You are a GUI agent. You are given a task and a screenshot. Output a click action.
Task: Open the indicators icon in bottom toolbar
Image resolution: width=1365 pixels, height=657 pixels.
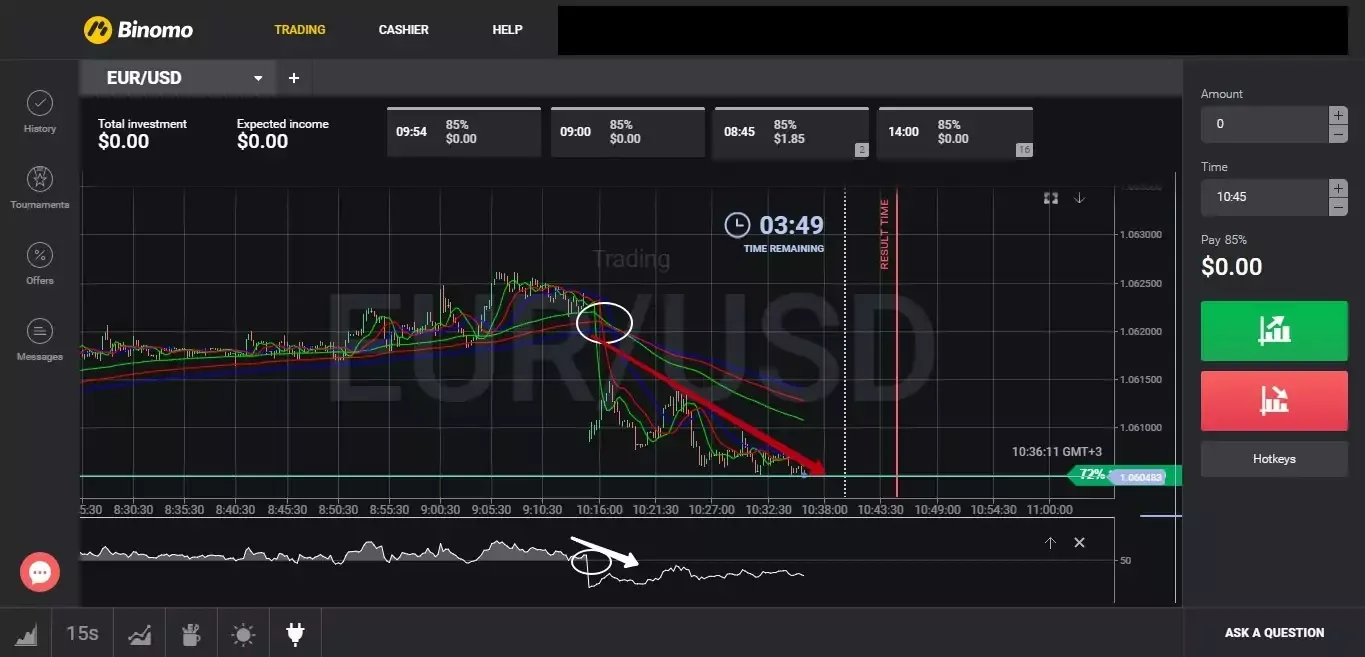[x=139, y=633]
